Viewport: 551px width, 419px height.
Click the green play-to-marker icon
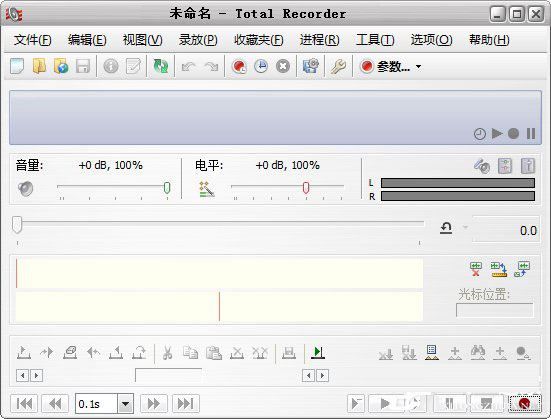(318, 353)
